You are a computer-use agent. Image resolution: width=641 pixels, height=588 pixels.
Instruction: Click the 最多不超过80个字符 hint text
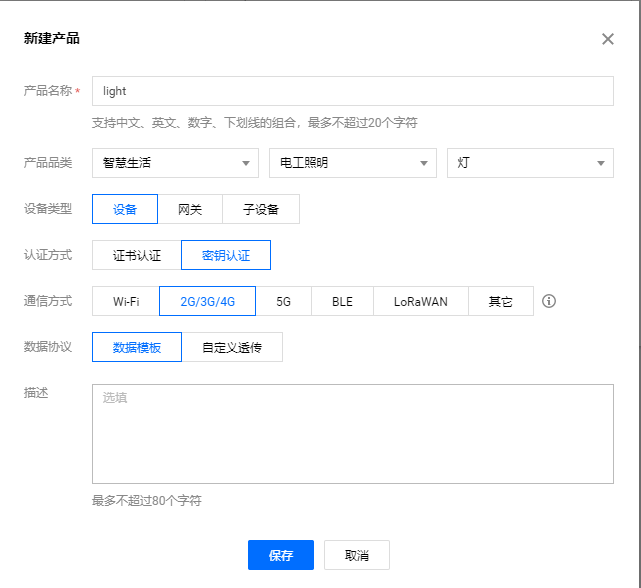146,500
